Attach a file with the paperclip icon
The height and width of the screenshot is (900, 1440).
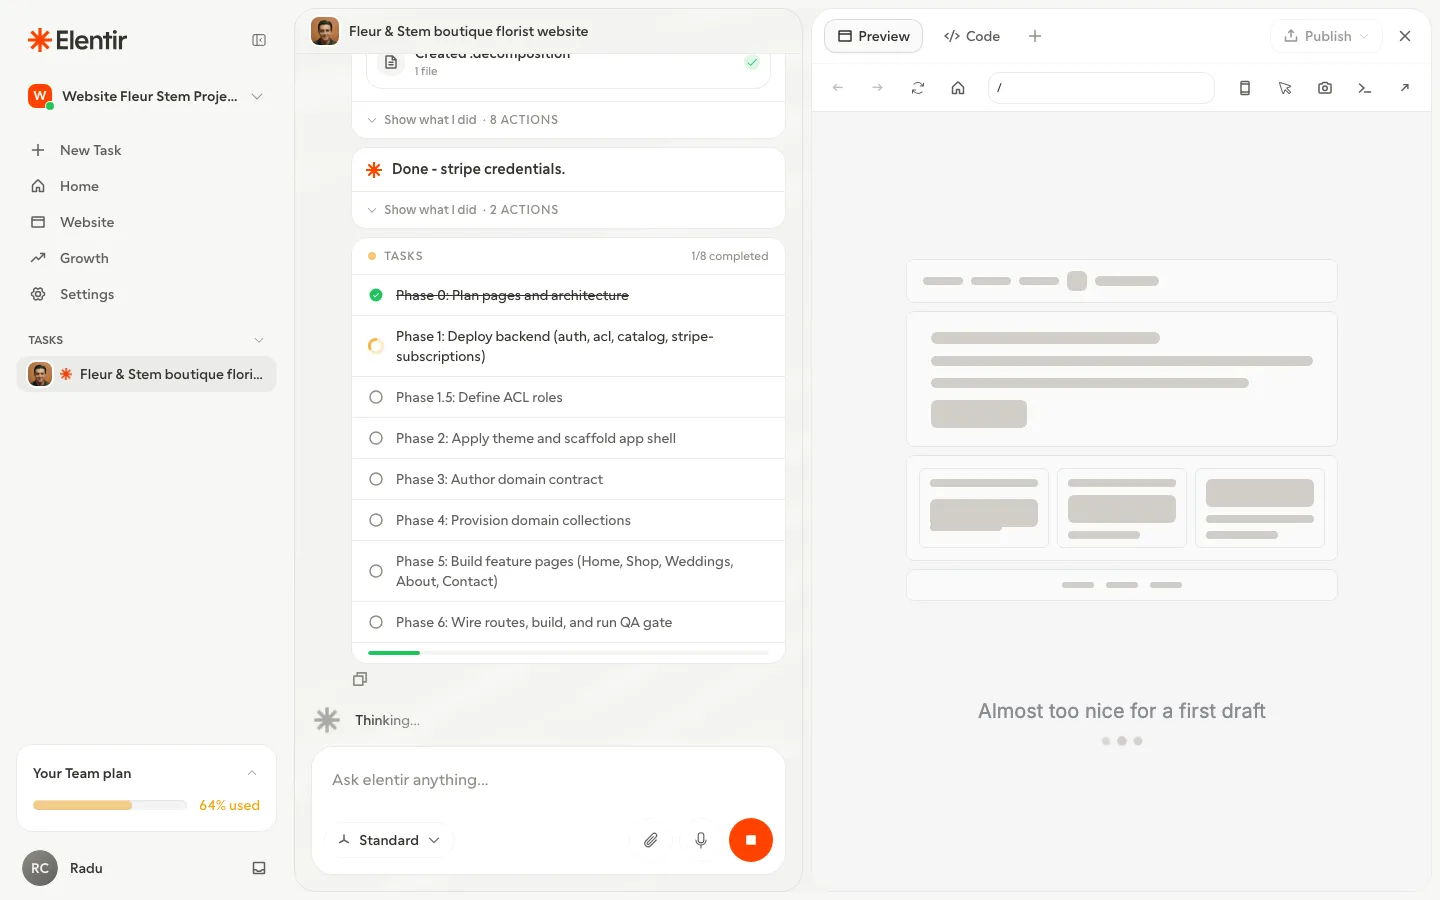[651, 840]
